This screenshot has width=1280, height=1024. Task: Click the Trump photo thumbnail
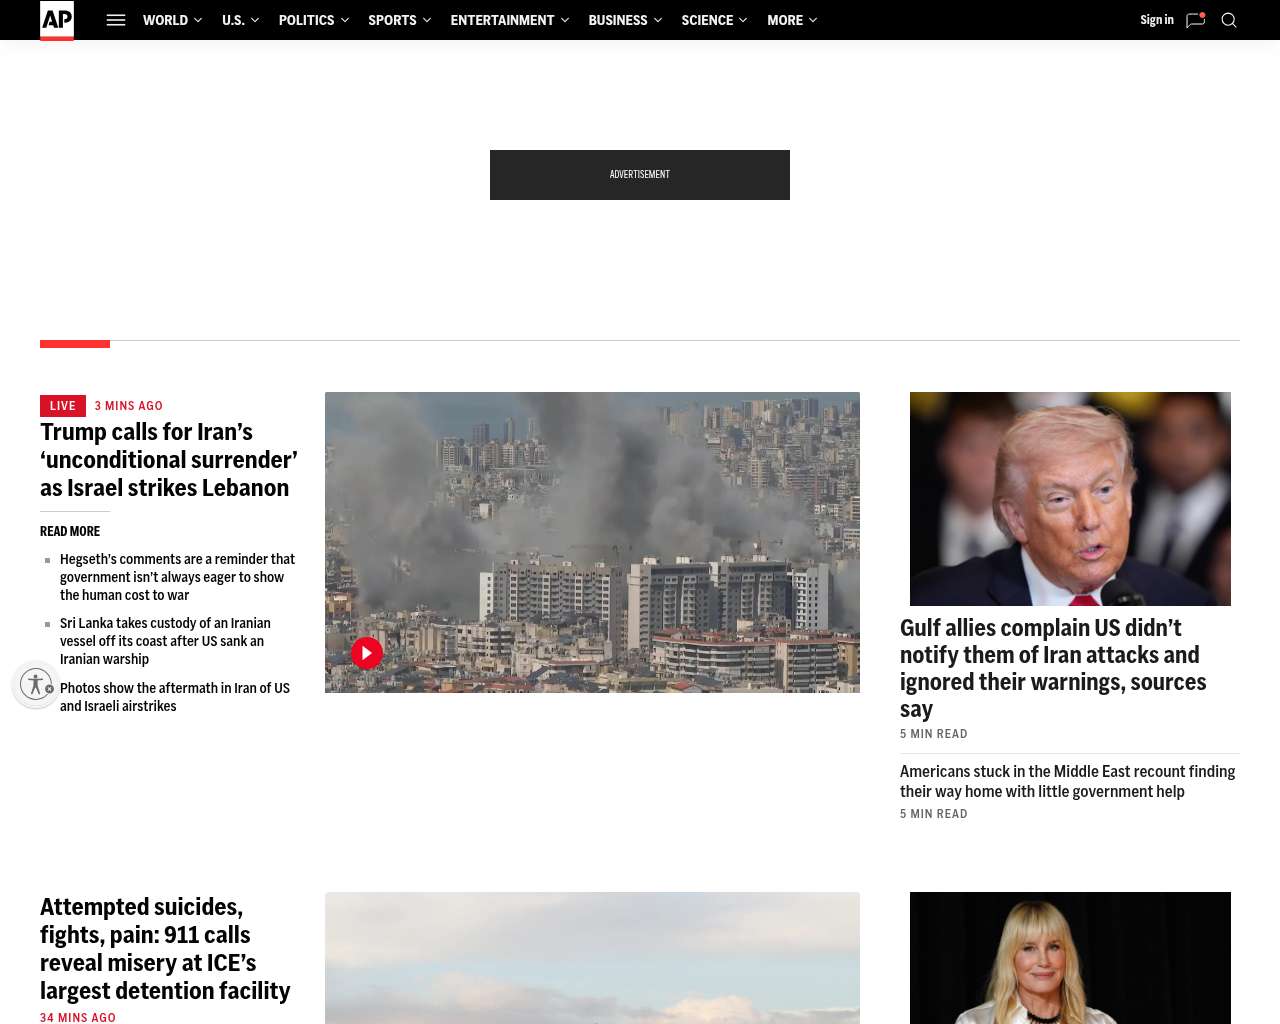tap(1070, 499)
